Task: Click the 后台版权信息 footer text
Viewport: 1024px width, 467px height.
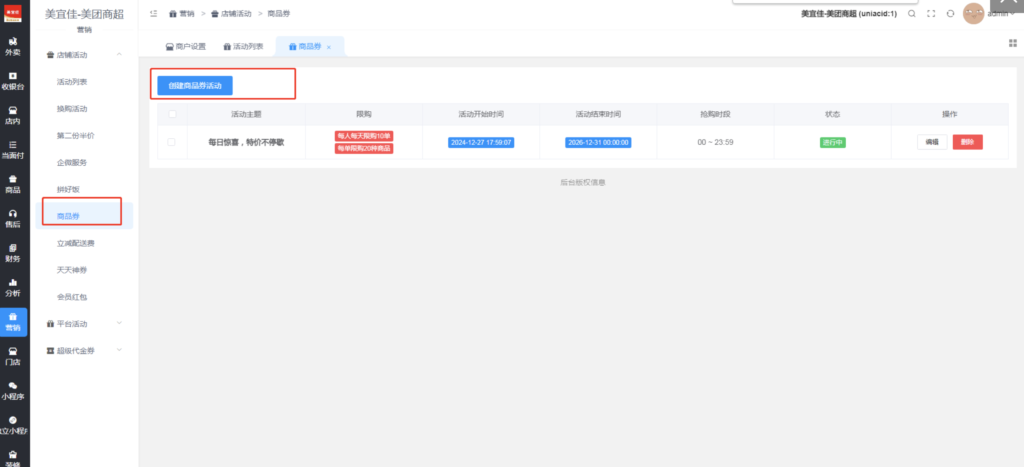Action: click(583, 183)
